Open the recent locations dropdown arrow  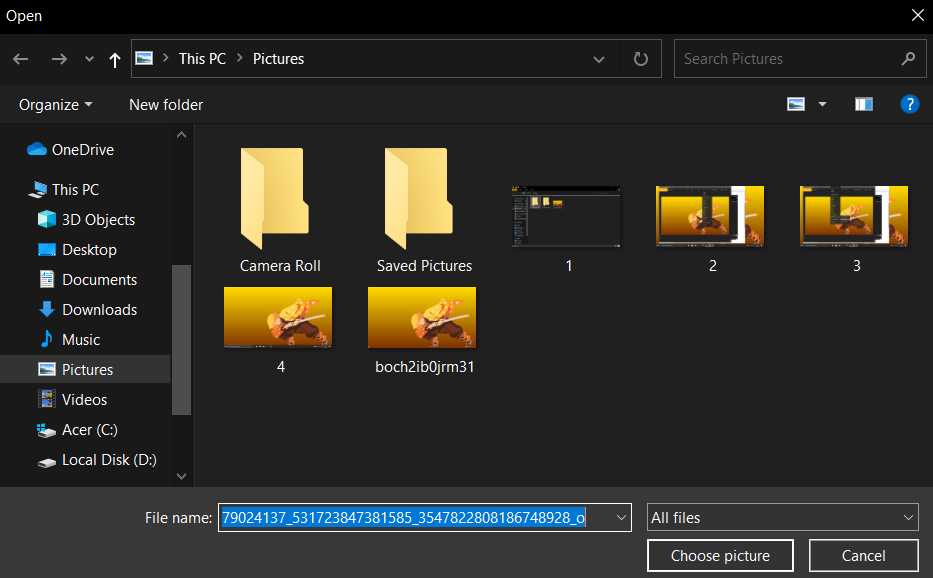coord(89,59)
